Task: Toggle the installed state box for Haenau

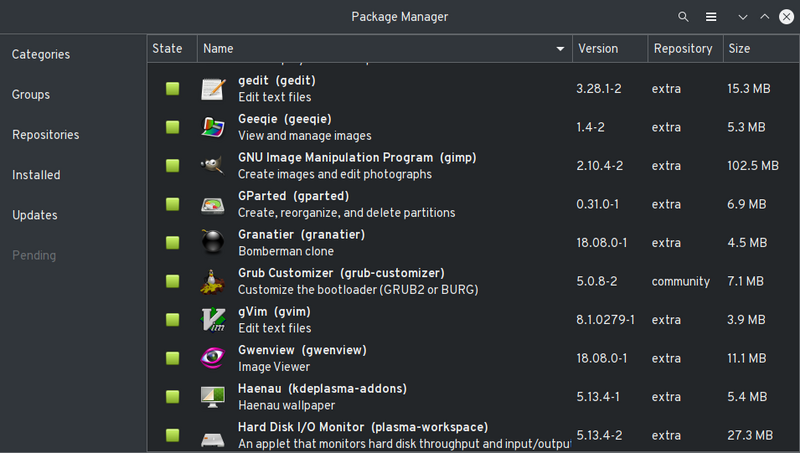Action: 172,396
